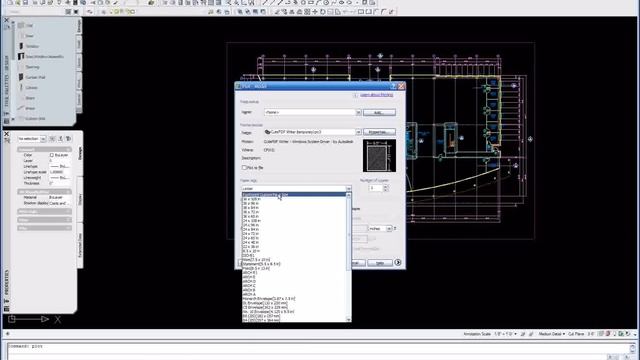Switch to Extended Data tab in Properties palette
640x360 pixels.
coord(80,245)
